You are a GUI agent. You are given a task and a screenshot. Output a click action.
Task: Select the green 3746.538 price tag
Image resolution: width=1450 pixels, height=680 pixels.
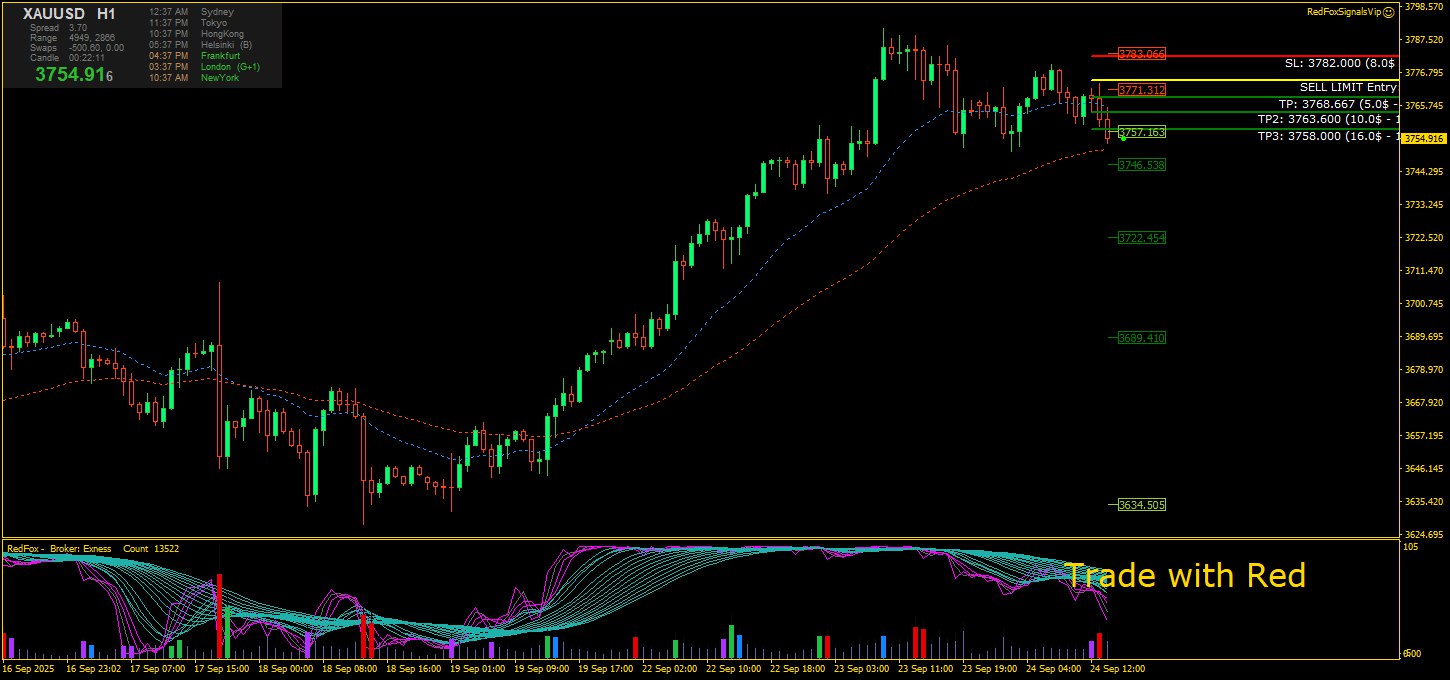pyautogui.click(x=1142, y=164)
